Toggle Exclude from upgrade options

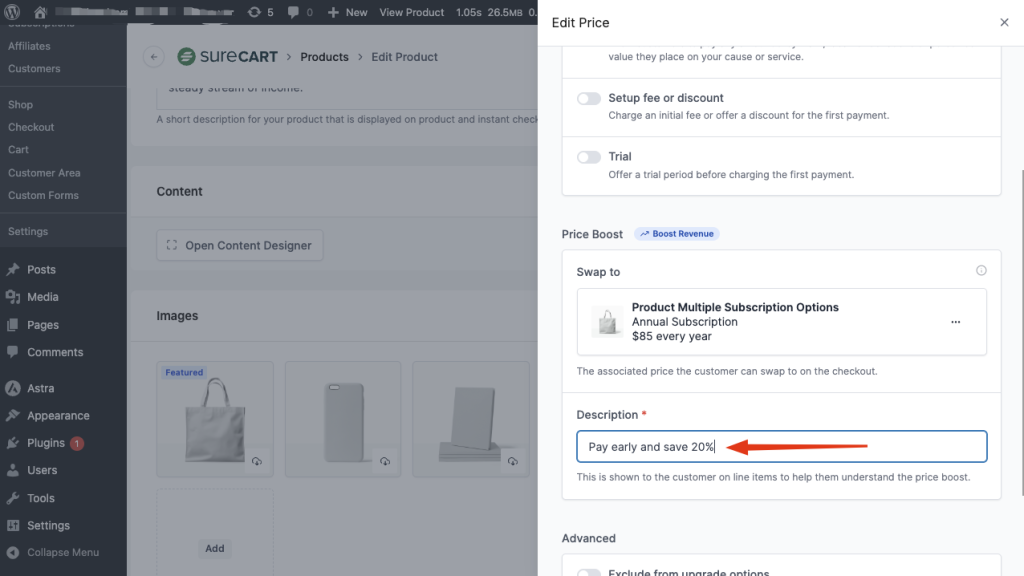click(589, 573)
